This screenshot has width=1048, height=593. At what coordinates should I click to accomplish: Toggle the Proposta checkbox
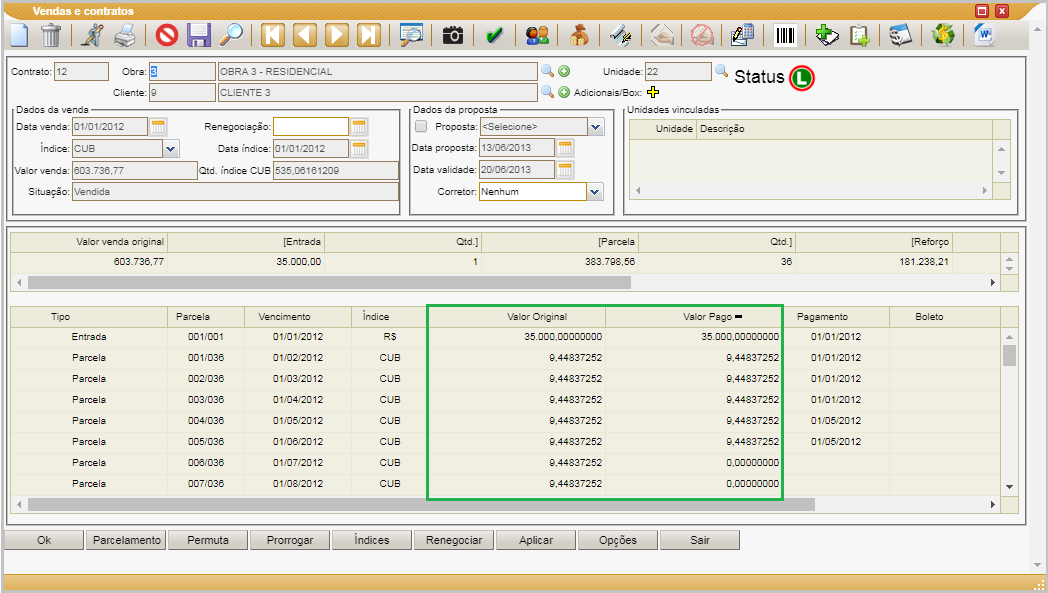[421, 126]
